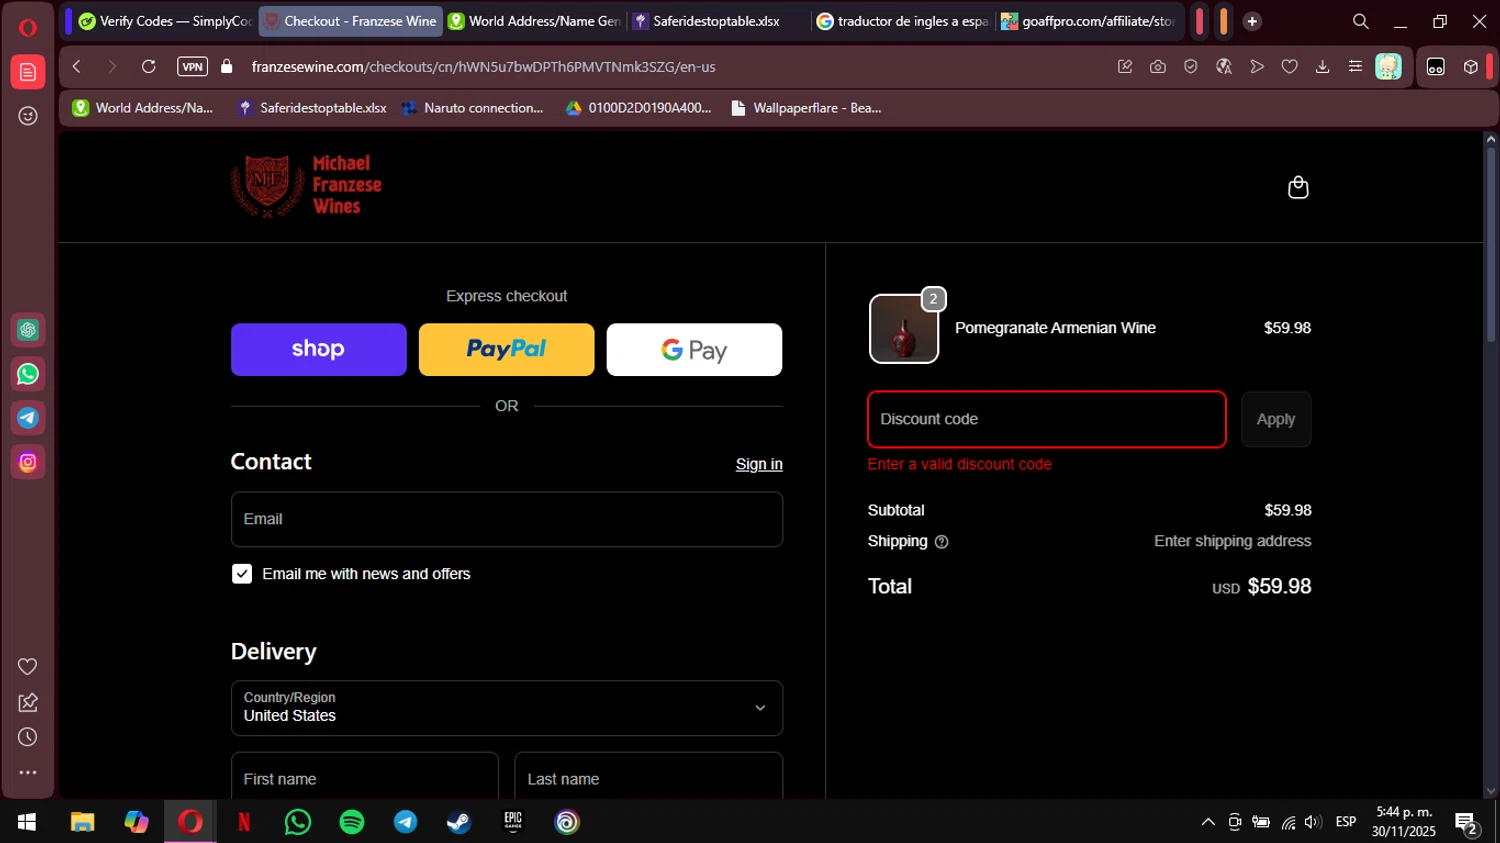Open Netflix from the taskbar
This screenshot has height=843, width=1500.
(244, 822)
